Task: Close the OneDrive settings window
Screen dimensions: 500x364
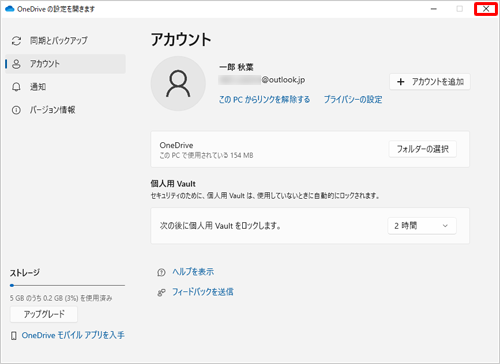Action: click(486, 9)
